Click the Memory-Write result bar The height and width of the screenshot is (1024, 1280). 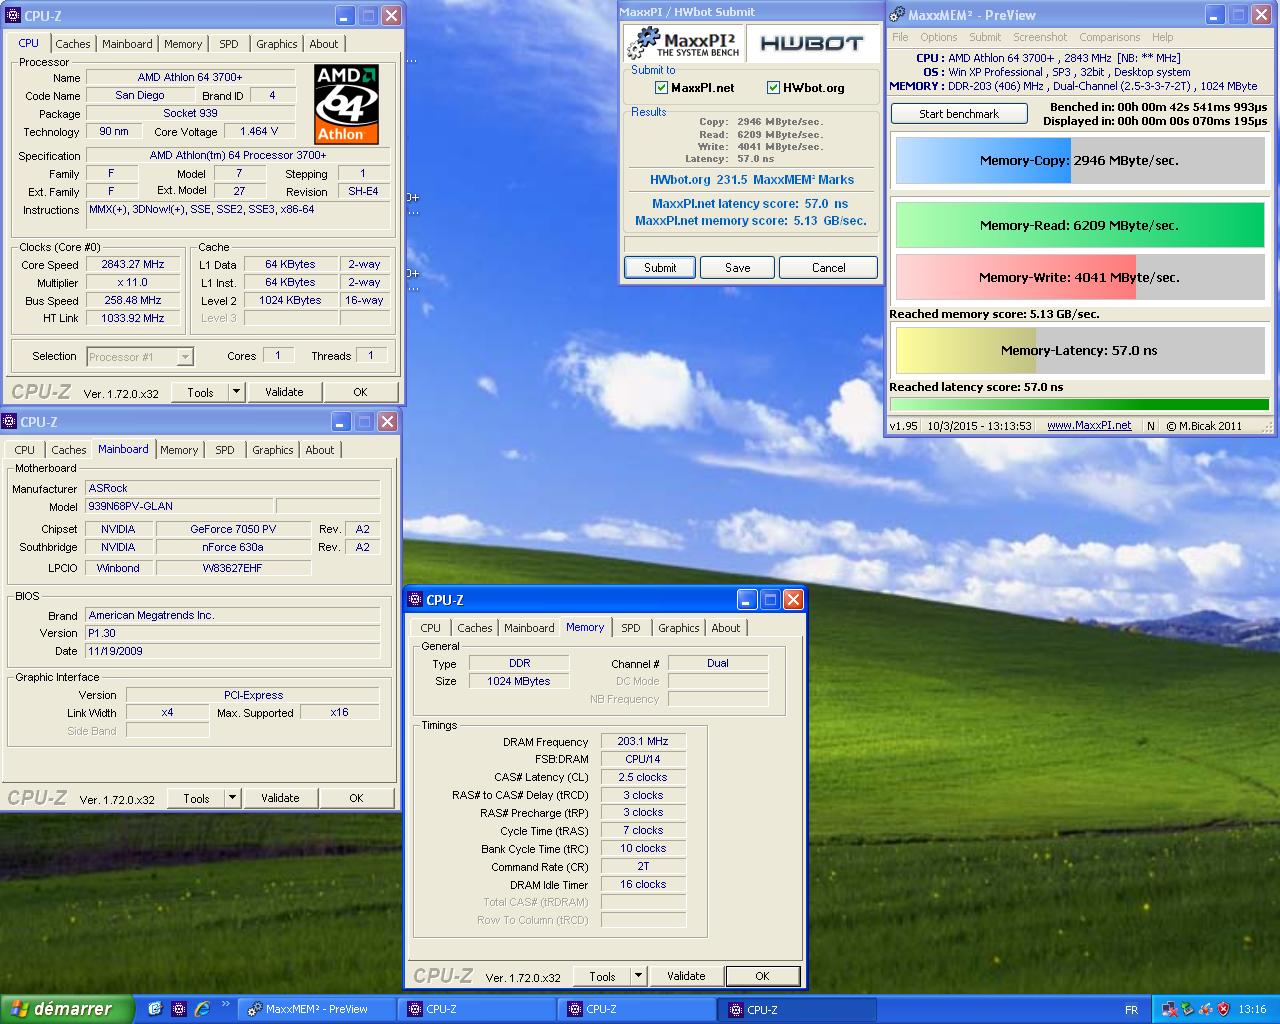(1079, 277)
